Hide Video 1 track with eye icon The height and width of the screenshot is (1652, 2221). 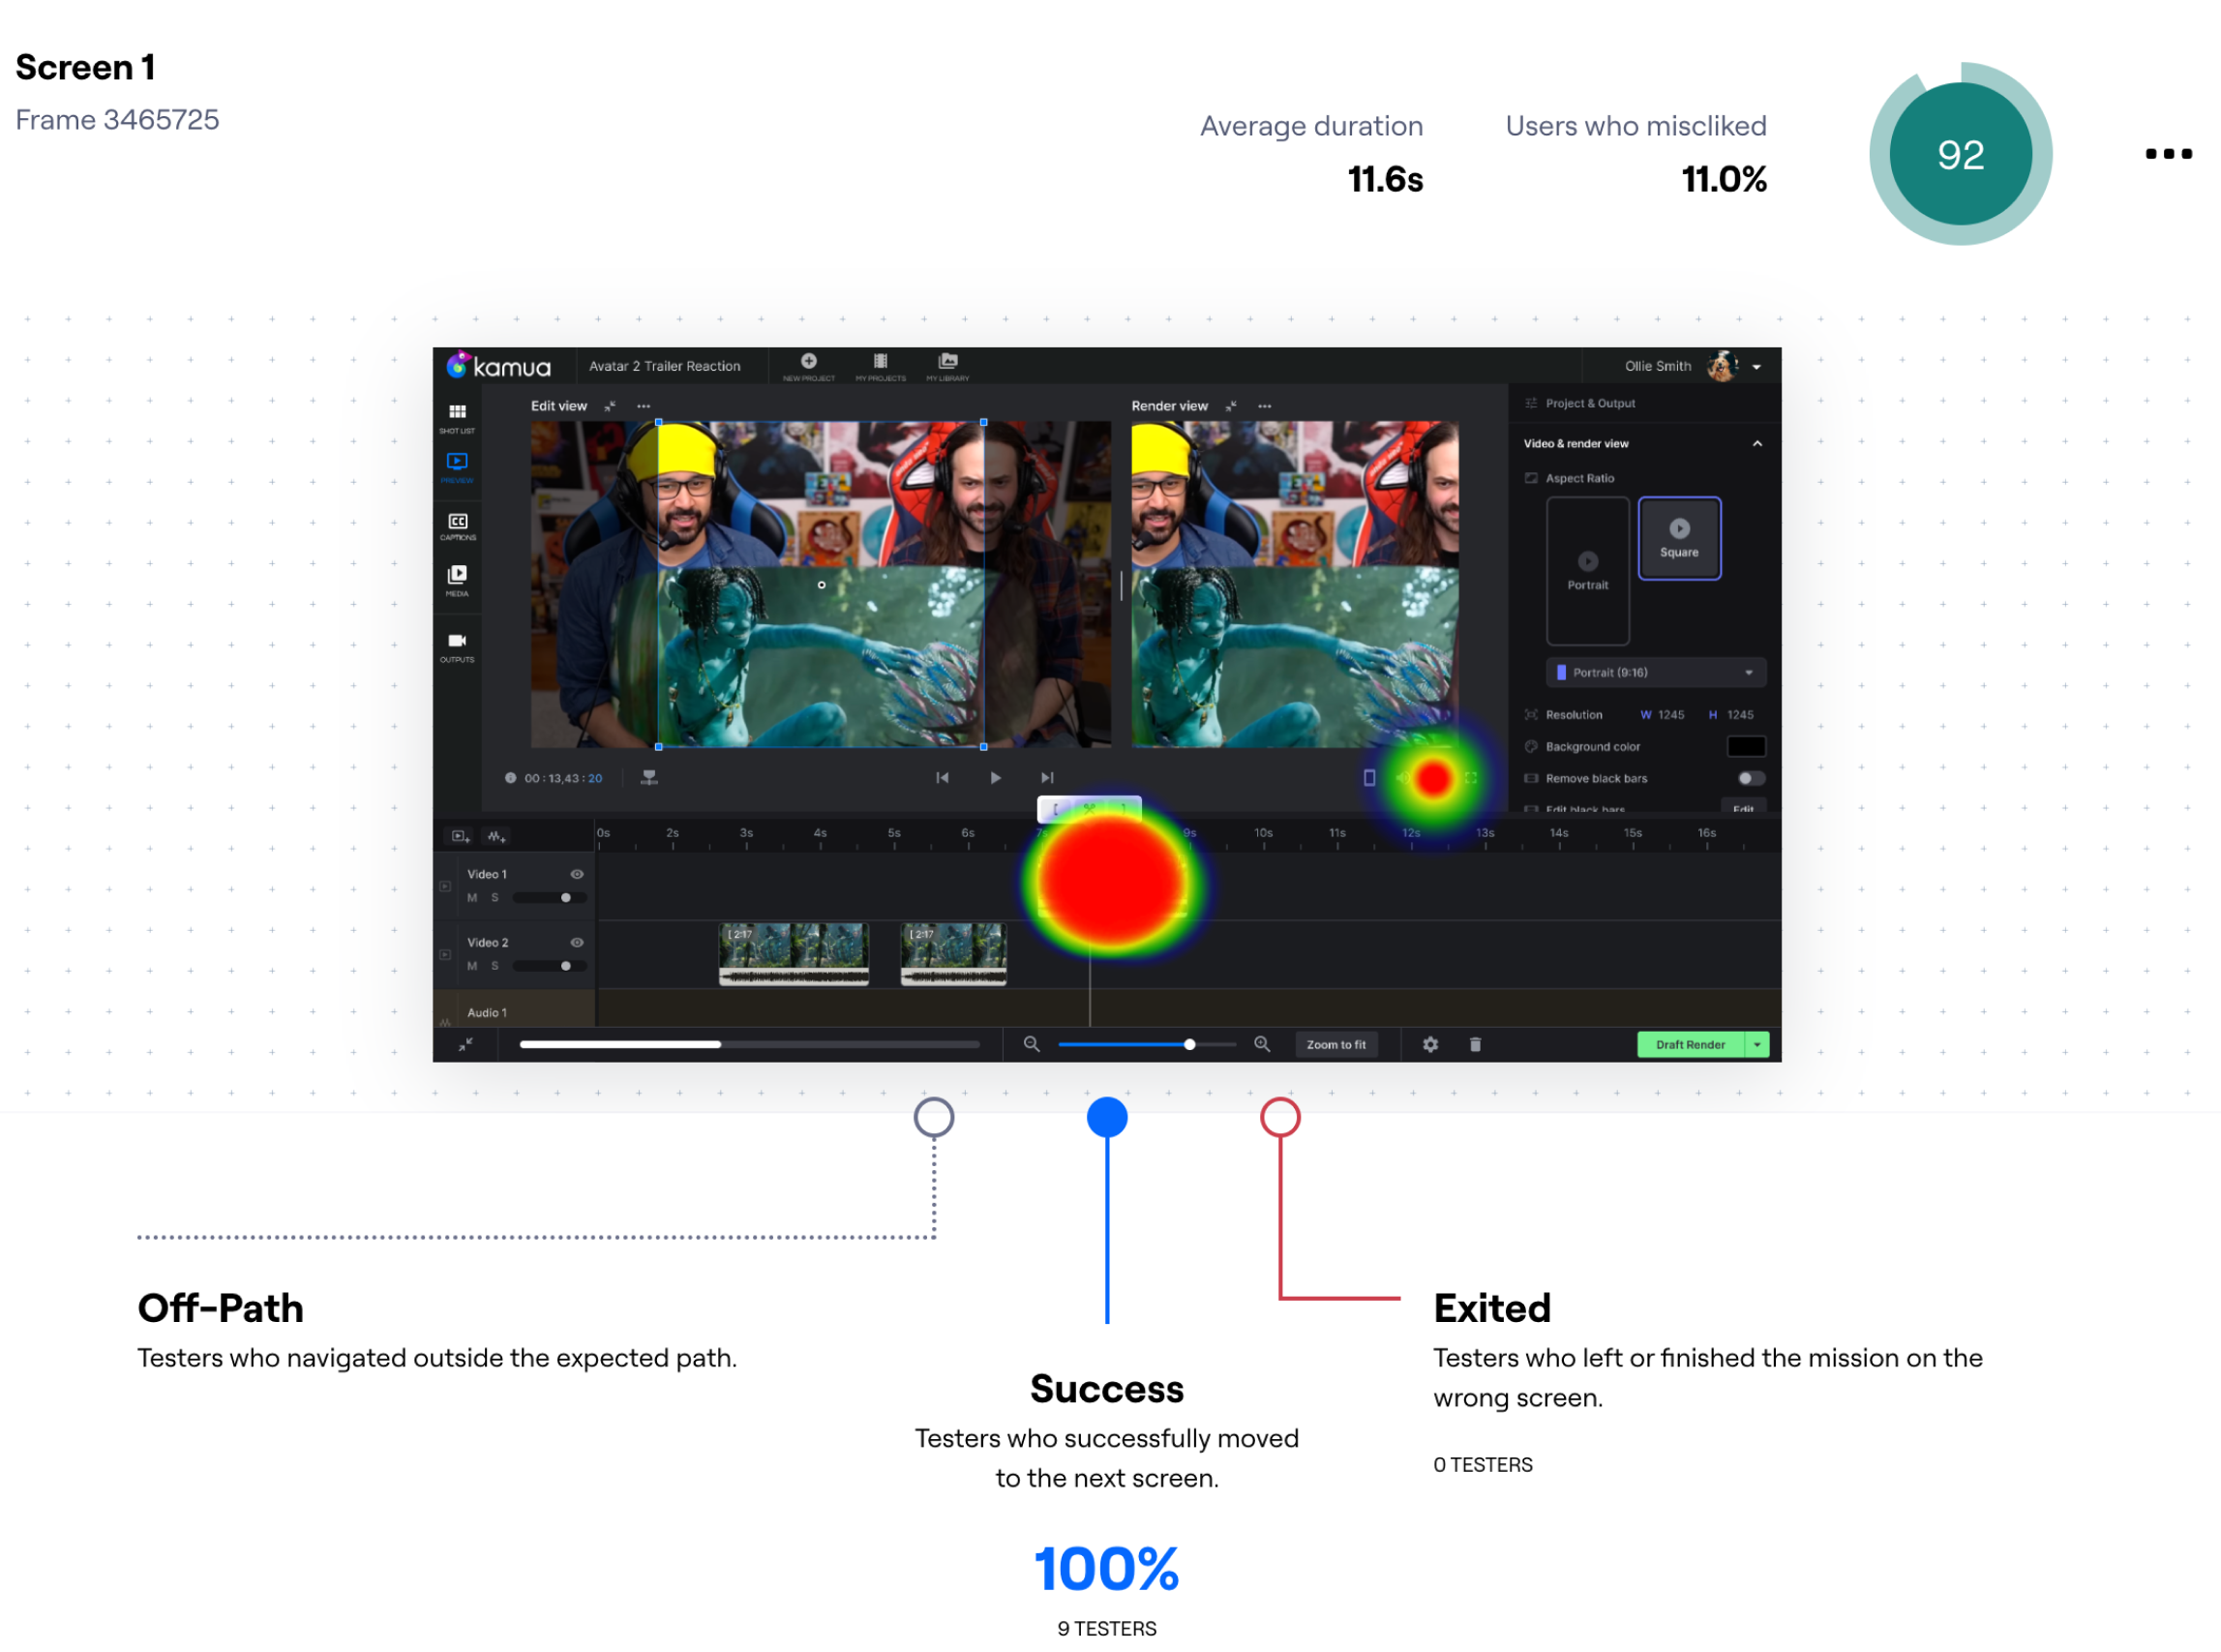[x=577, y=875]
